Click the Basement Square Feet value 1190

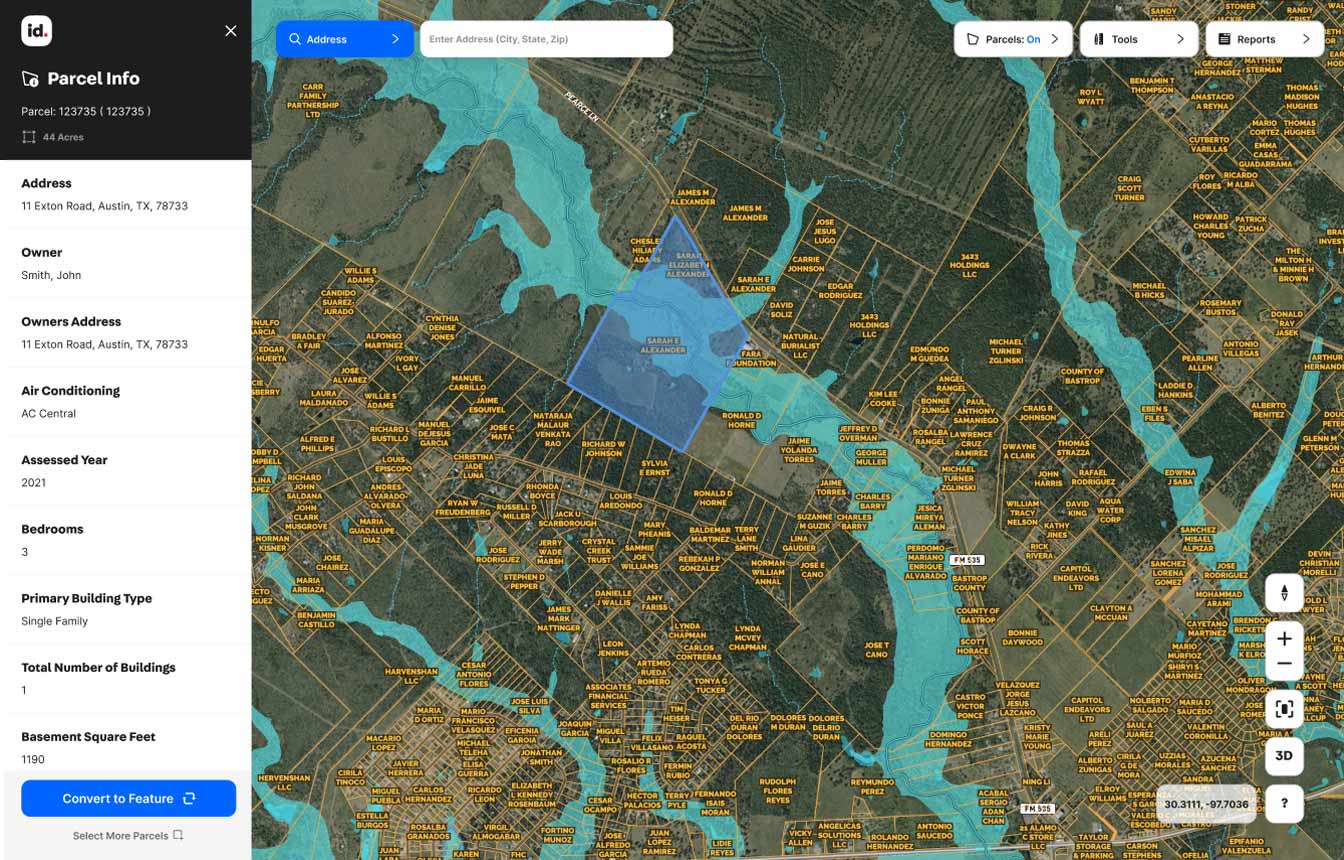tap(34, 759)
